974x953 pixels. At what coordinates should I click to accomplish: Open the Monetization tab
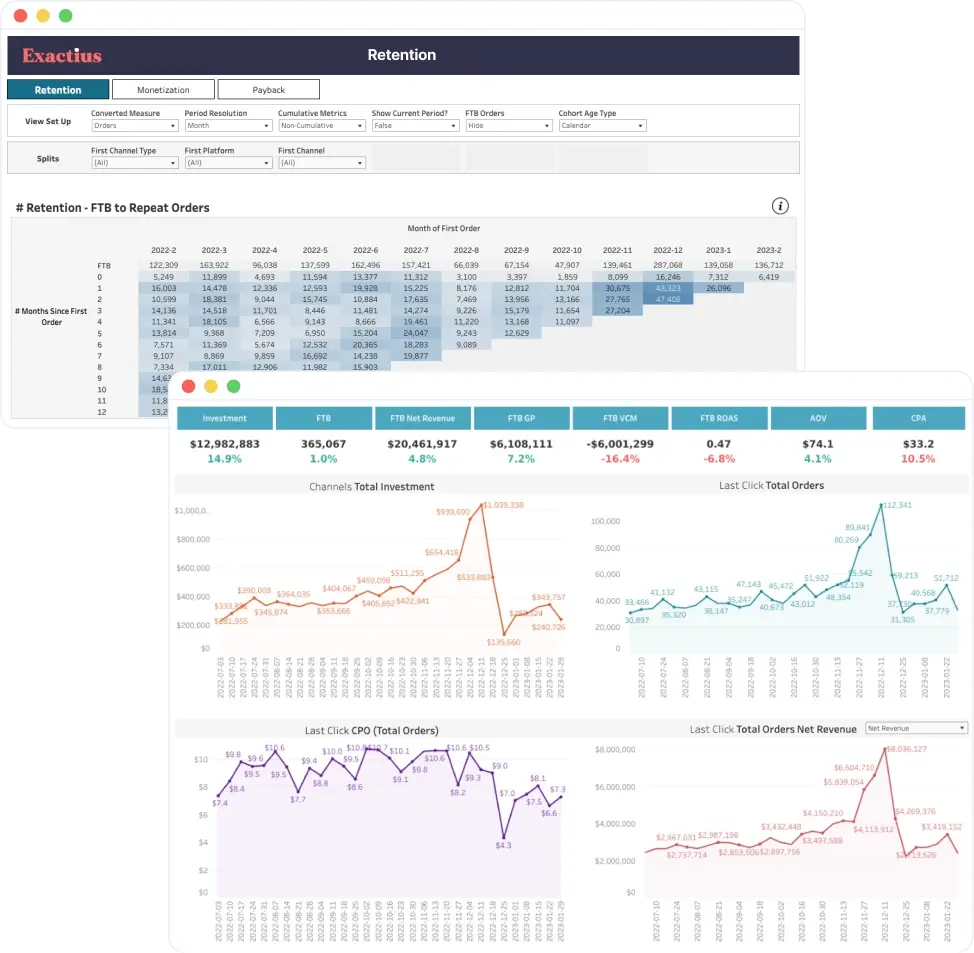point(163,90)
